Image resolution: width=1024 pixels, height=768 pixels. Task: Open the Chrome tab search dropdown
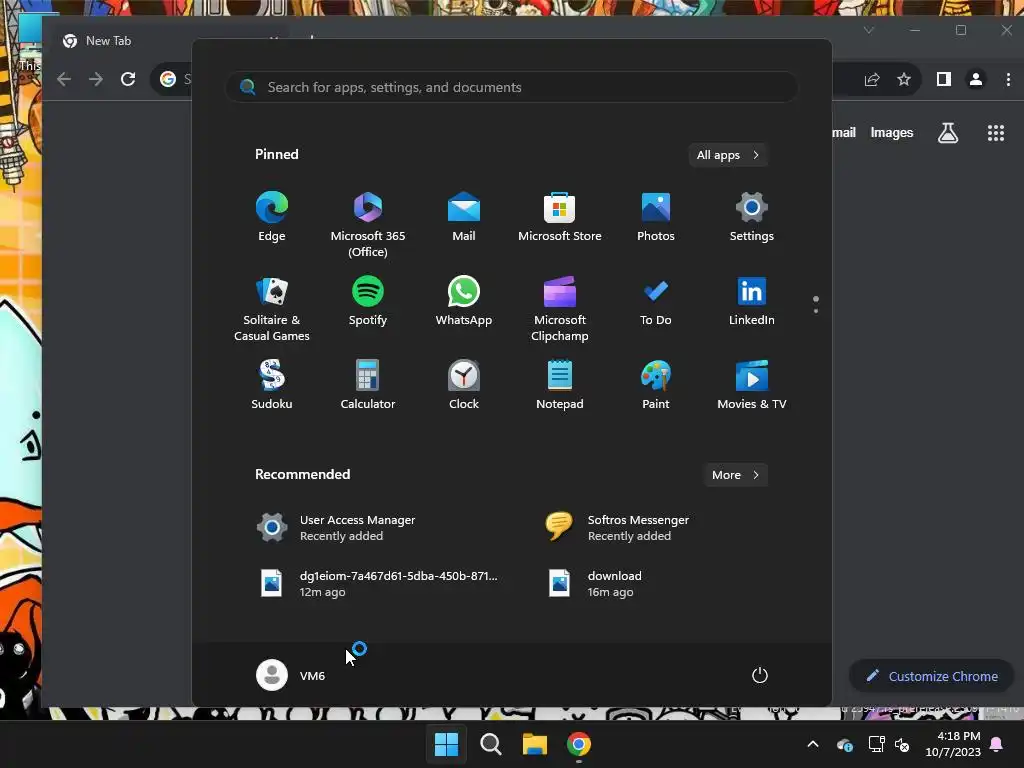869,30
